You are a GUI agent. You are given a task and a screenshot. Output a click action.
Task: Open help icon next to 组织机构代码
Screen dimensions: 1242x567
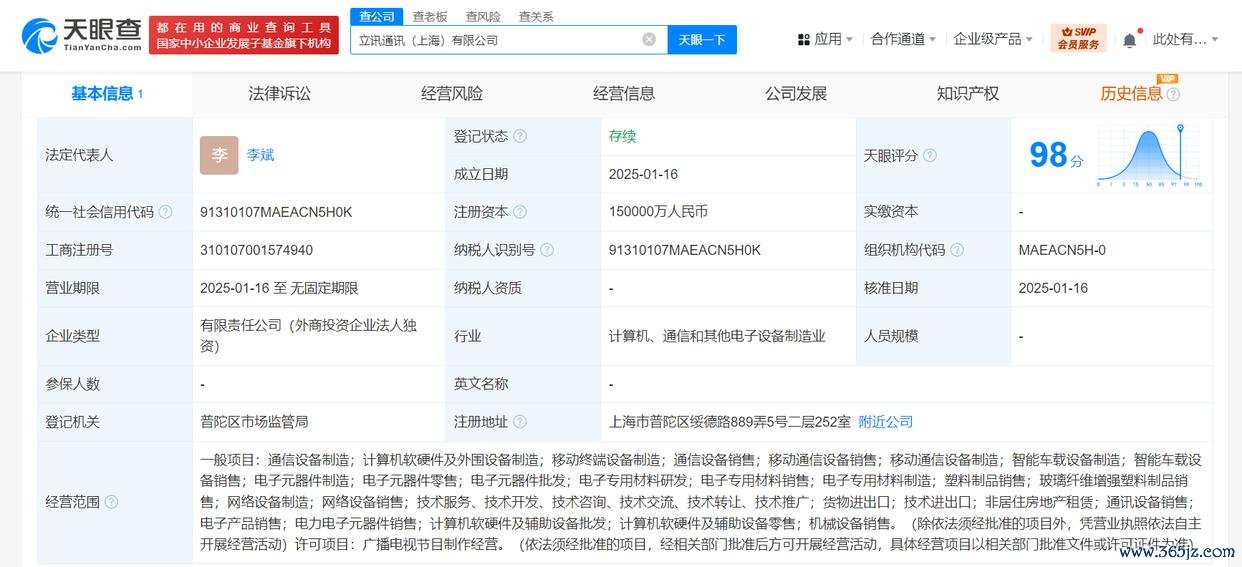957,250
